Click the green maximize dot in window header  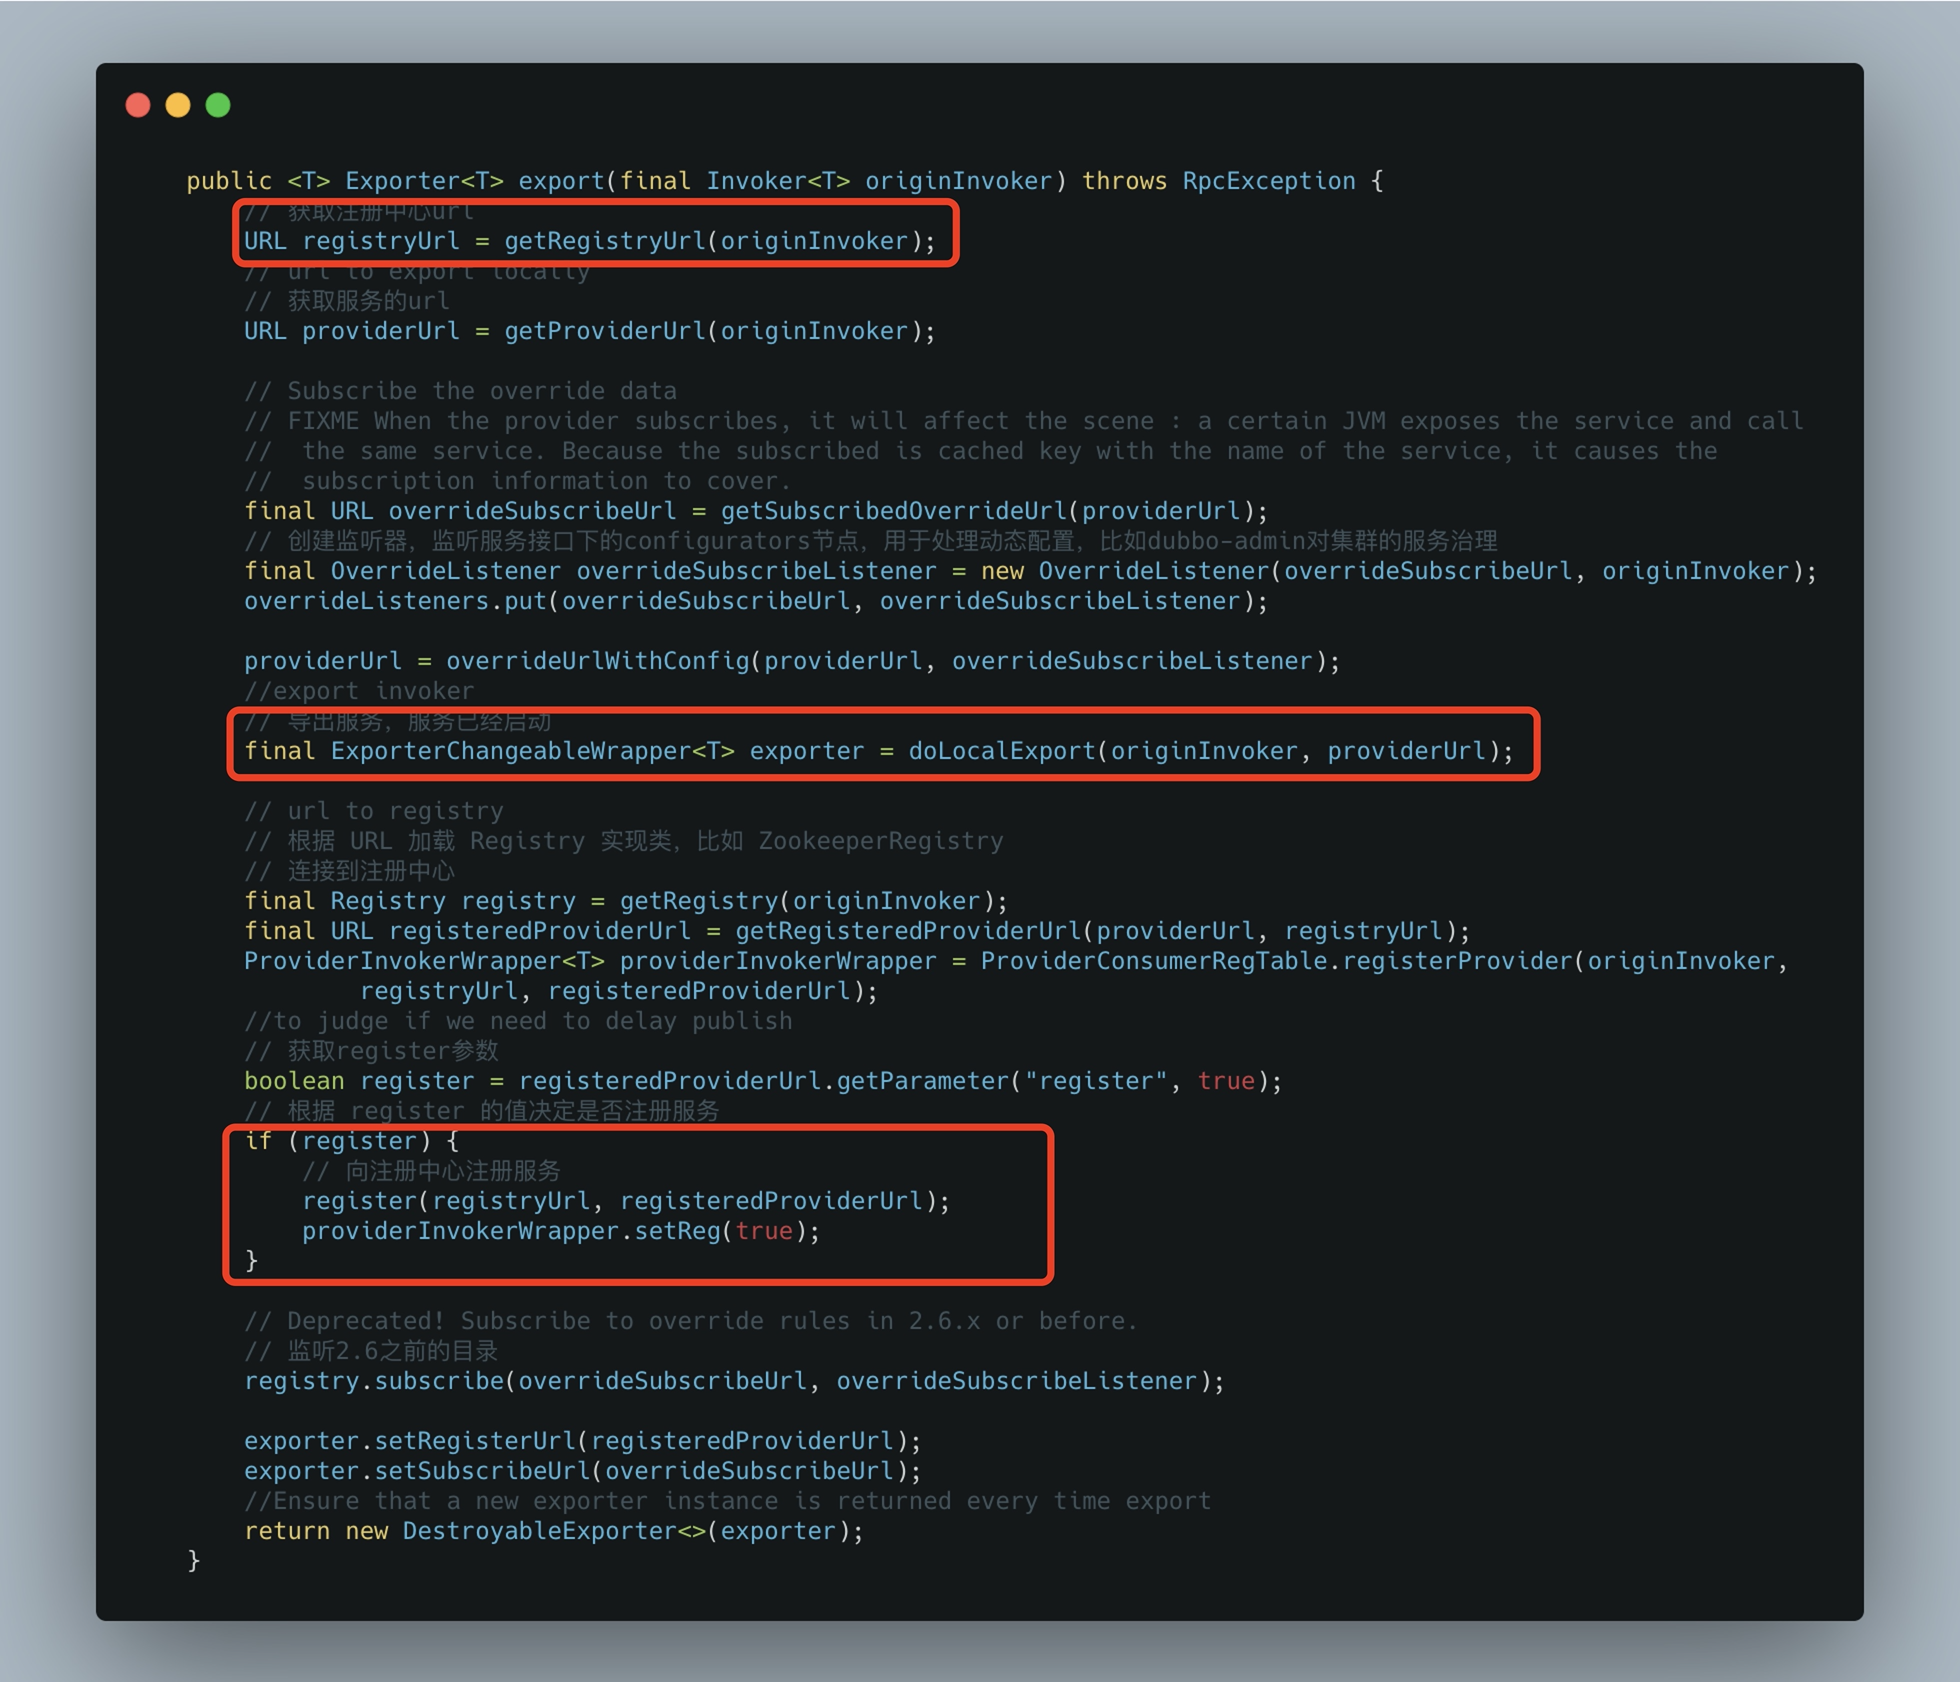click(x=218, y=105)
